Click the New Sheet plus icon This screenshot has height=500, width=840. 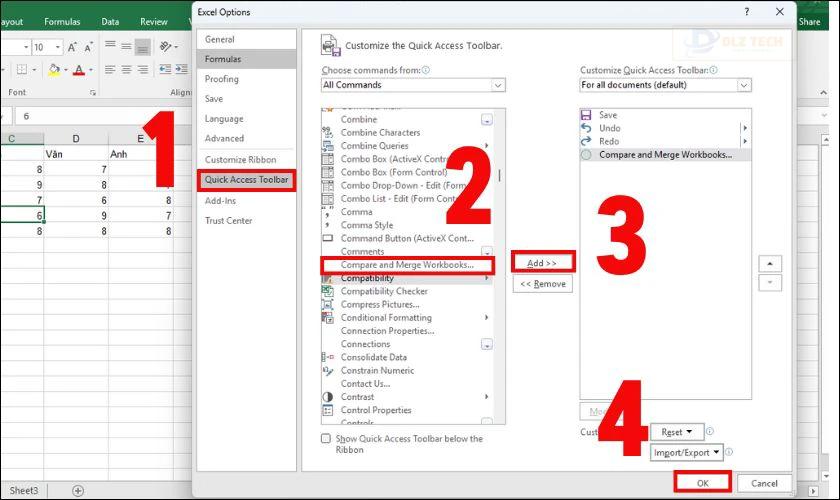pos(78,490)
